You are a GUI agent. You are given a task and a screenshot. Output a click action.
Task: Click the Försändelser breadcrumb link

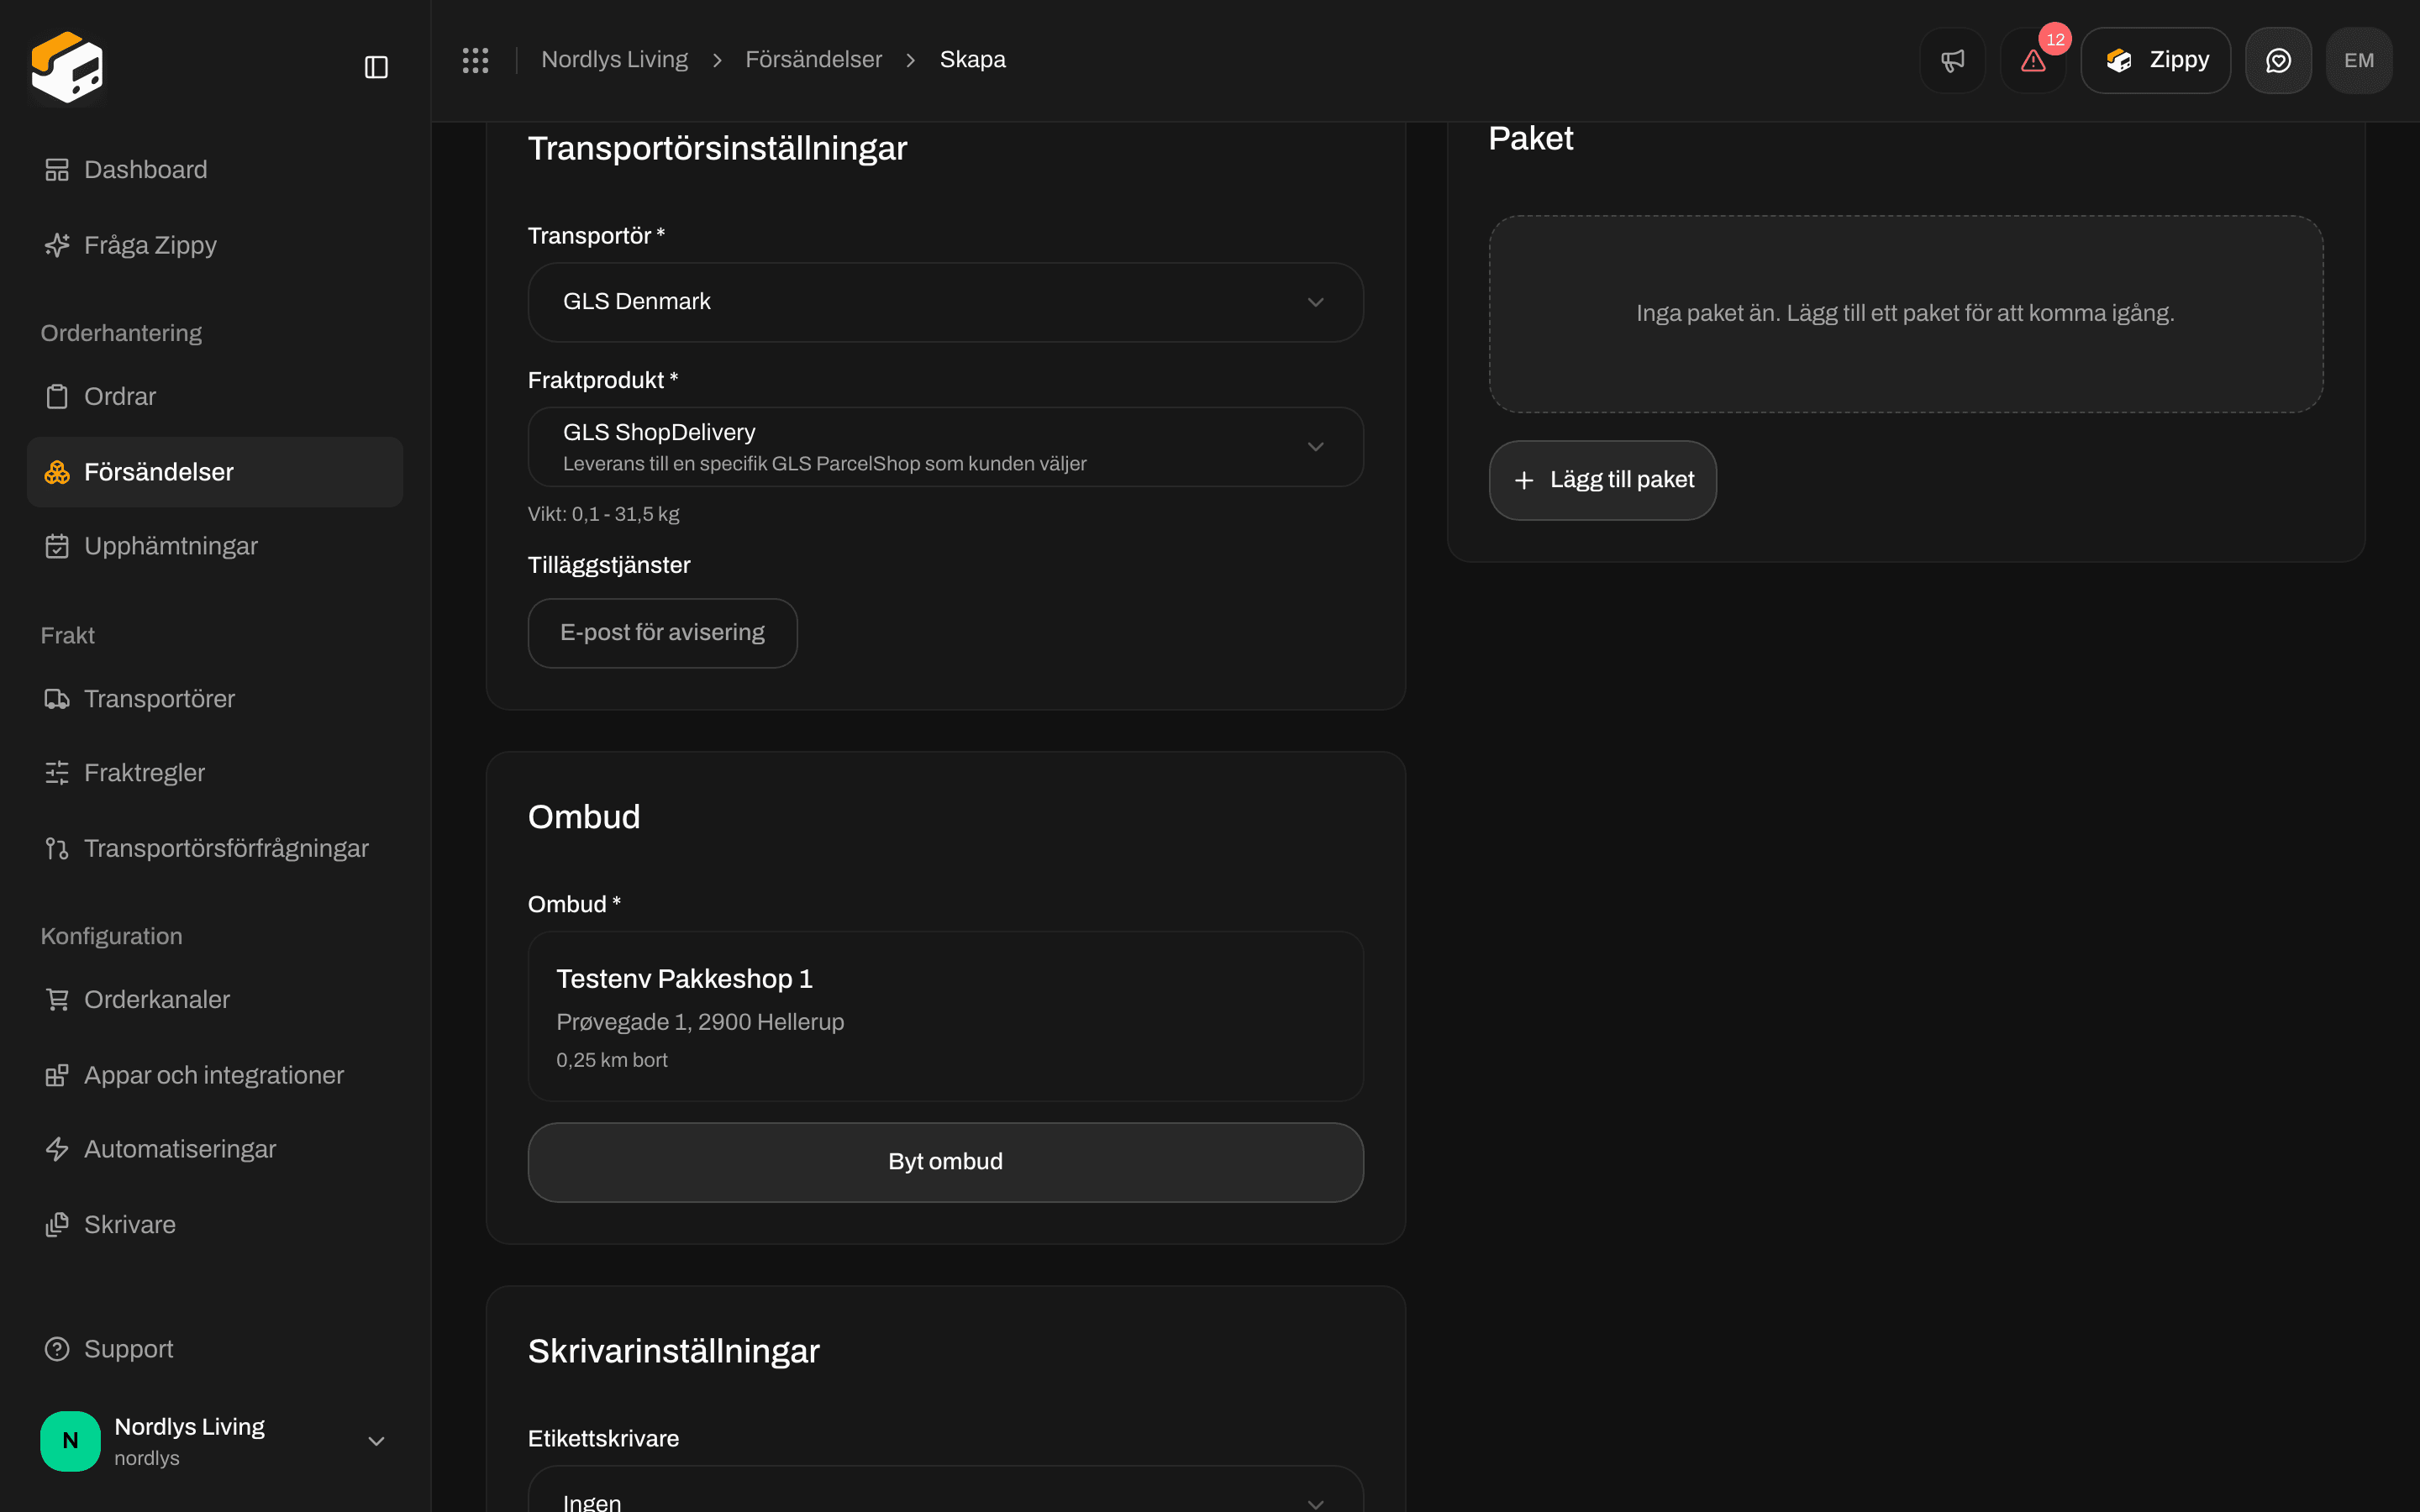(813, 60)
